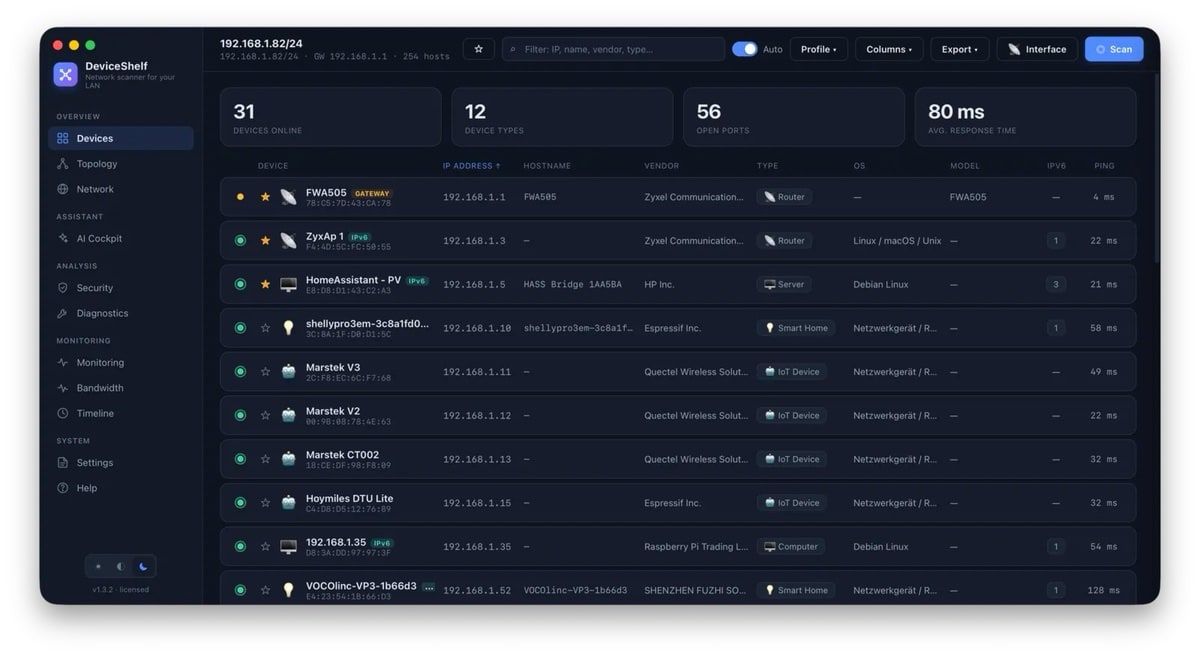This screenshot has height=657, width=1200.
Task: Star the shellypro3em device
Action: point(265,328)
